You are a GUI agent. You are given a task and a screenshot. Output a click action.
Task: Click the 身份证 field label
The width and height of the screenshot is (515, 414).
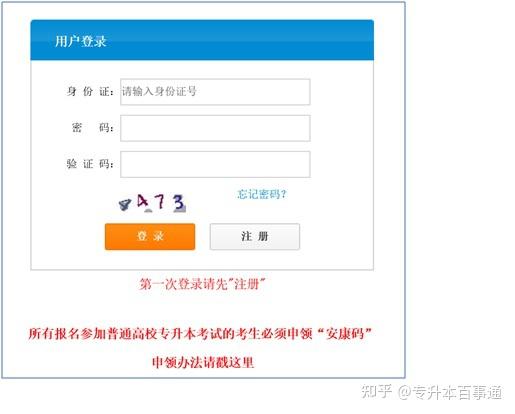90,91
